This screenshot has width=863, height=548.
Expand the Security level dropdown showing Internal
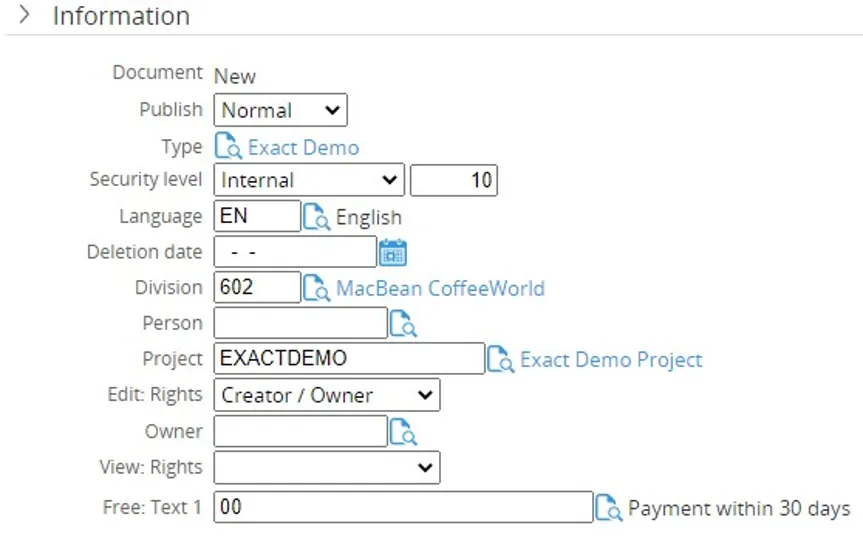click(x=309, y=181)
